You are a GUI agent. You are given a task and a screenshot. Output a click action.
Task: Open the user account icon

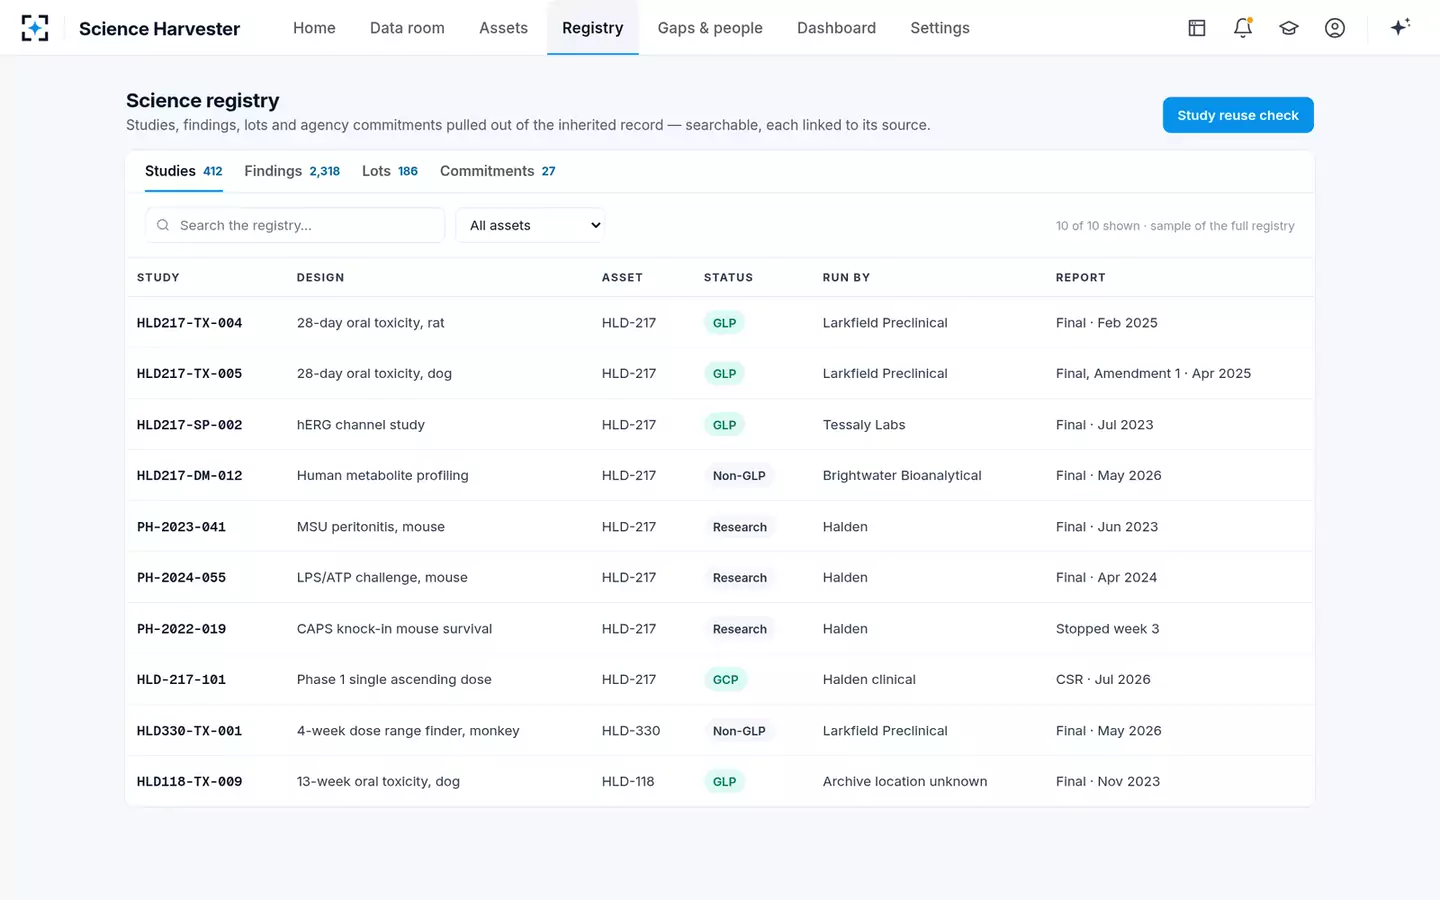point(1335,28)
